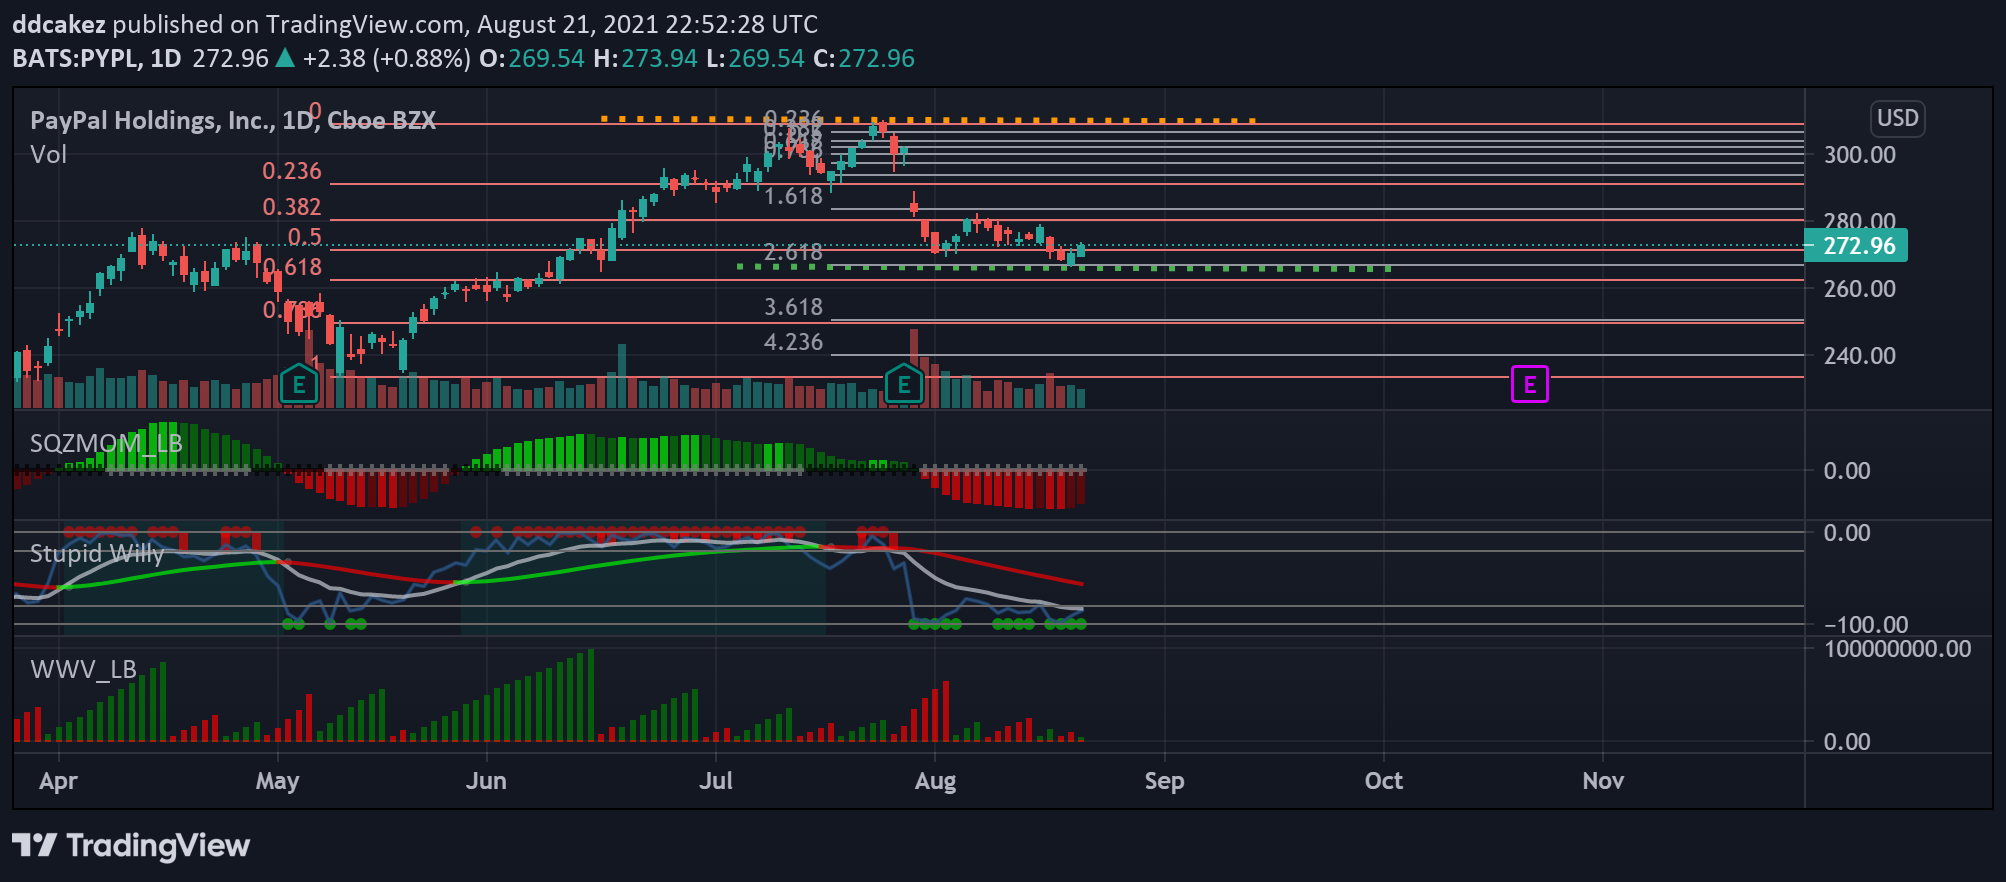Click the current price label 272.96
2006x882 pixels.
(1856, 246)
